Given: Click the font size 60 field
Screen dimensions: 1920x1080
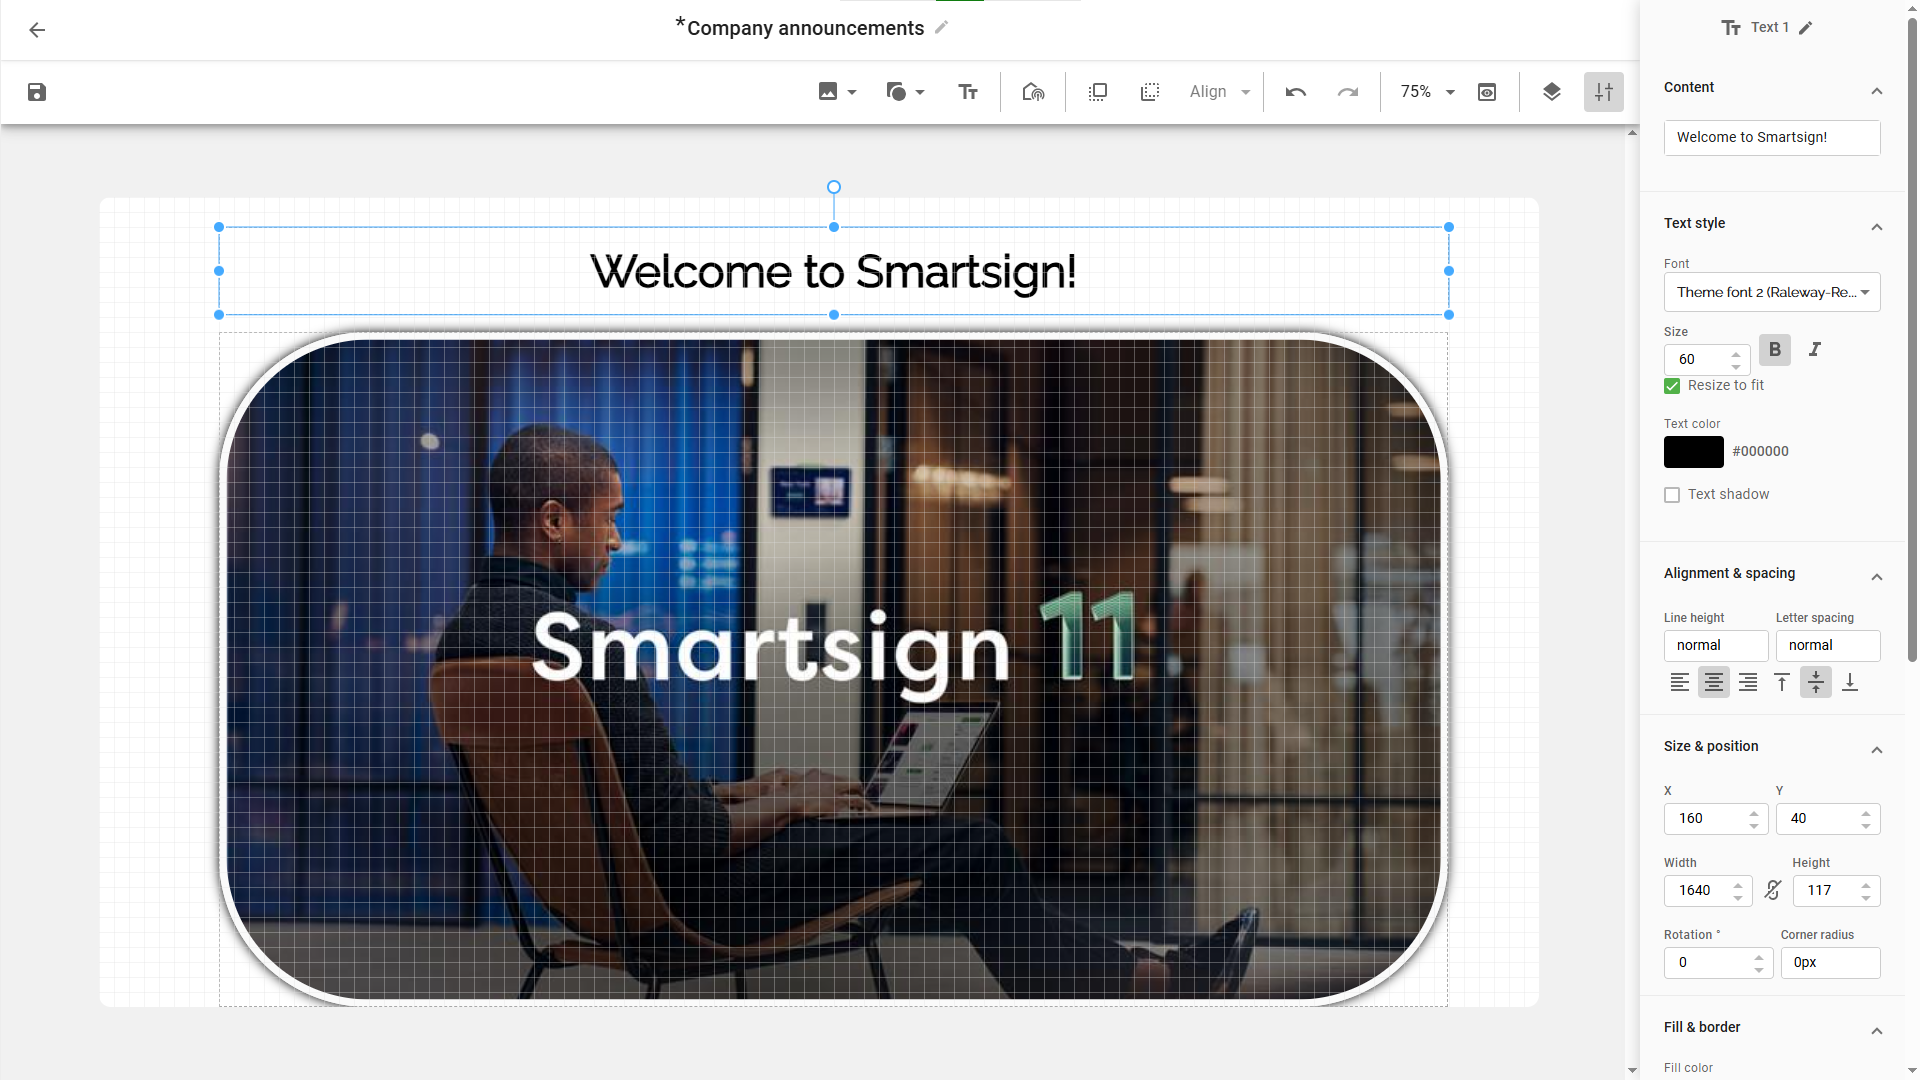Looking at the screenshot, I should coord(1700,359).
